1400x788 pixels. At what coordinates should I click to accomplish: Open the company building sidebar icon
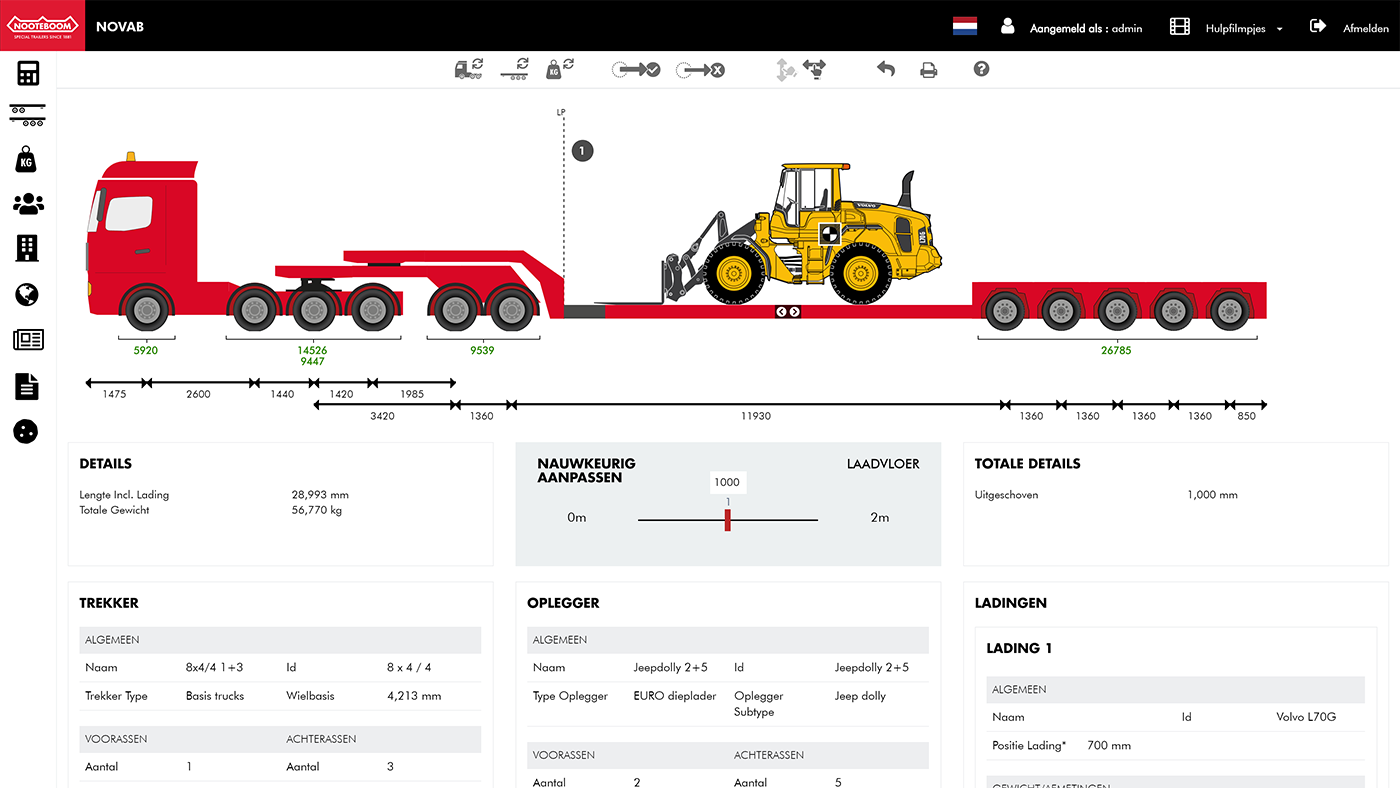28,248
